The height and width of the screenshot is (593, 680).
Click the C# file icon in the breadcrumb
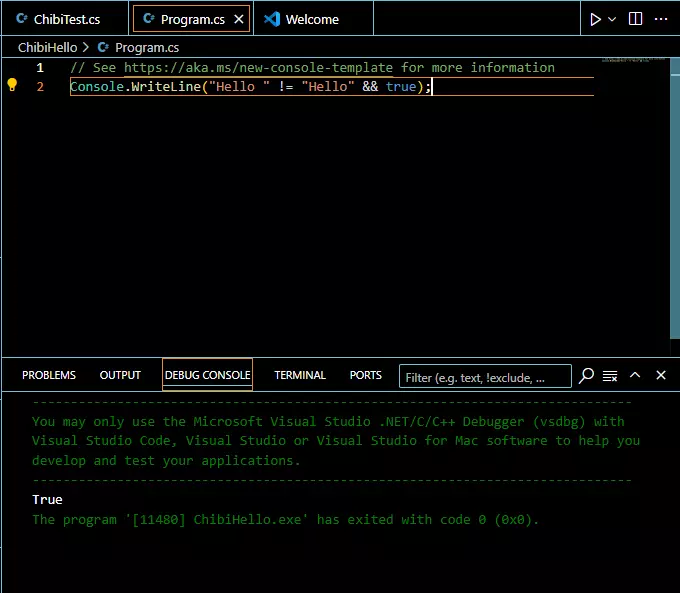(103, 47)
